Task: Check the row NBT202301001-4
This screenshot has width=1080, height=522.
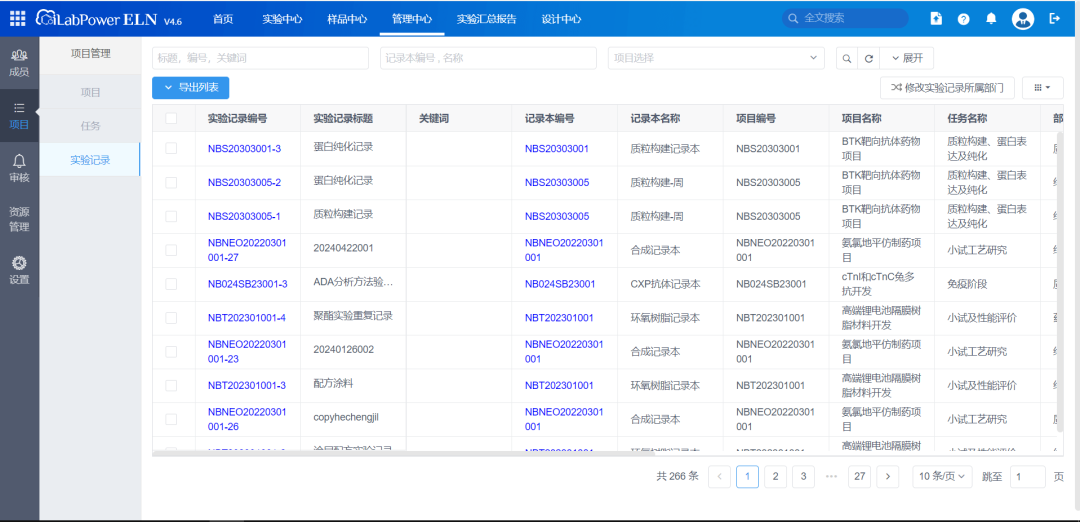Action: click(x=171, y=317)
